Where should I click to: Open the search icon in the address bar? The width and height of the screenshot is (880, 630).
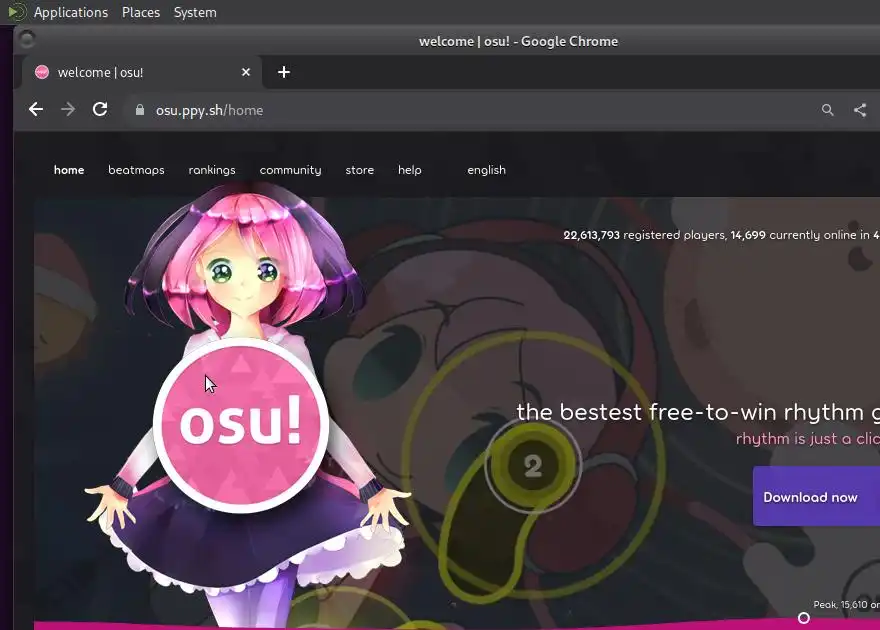click(x=827, y=110)
